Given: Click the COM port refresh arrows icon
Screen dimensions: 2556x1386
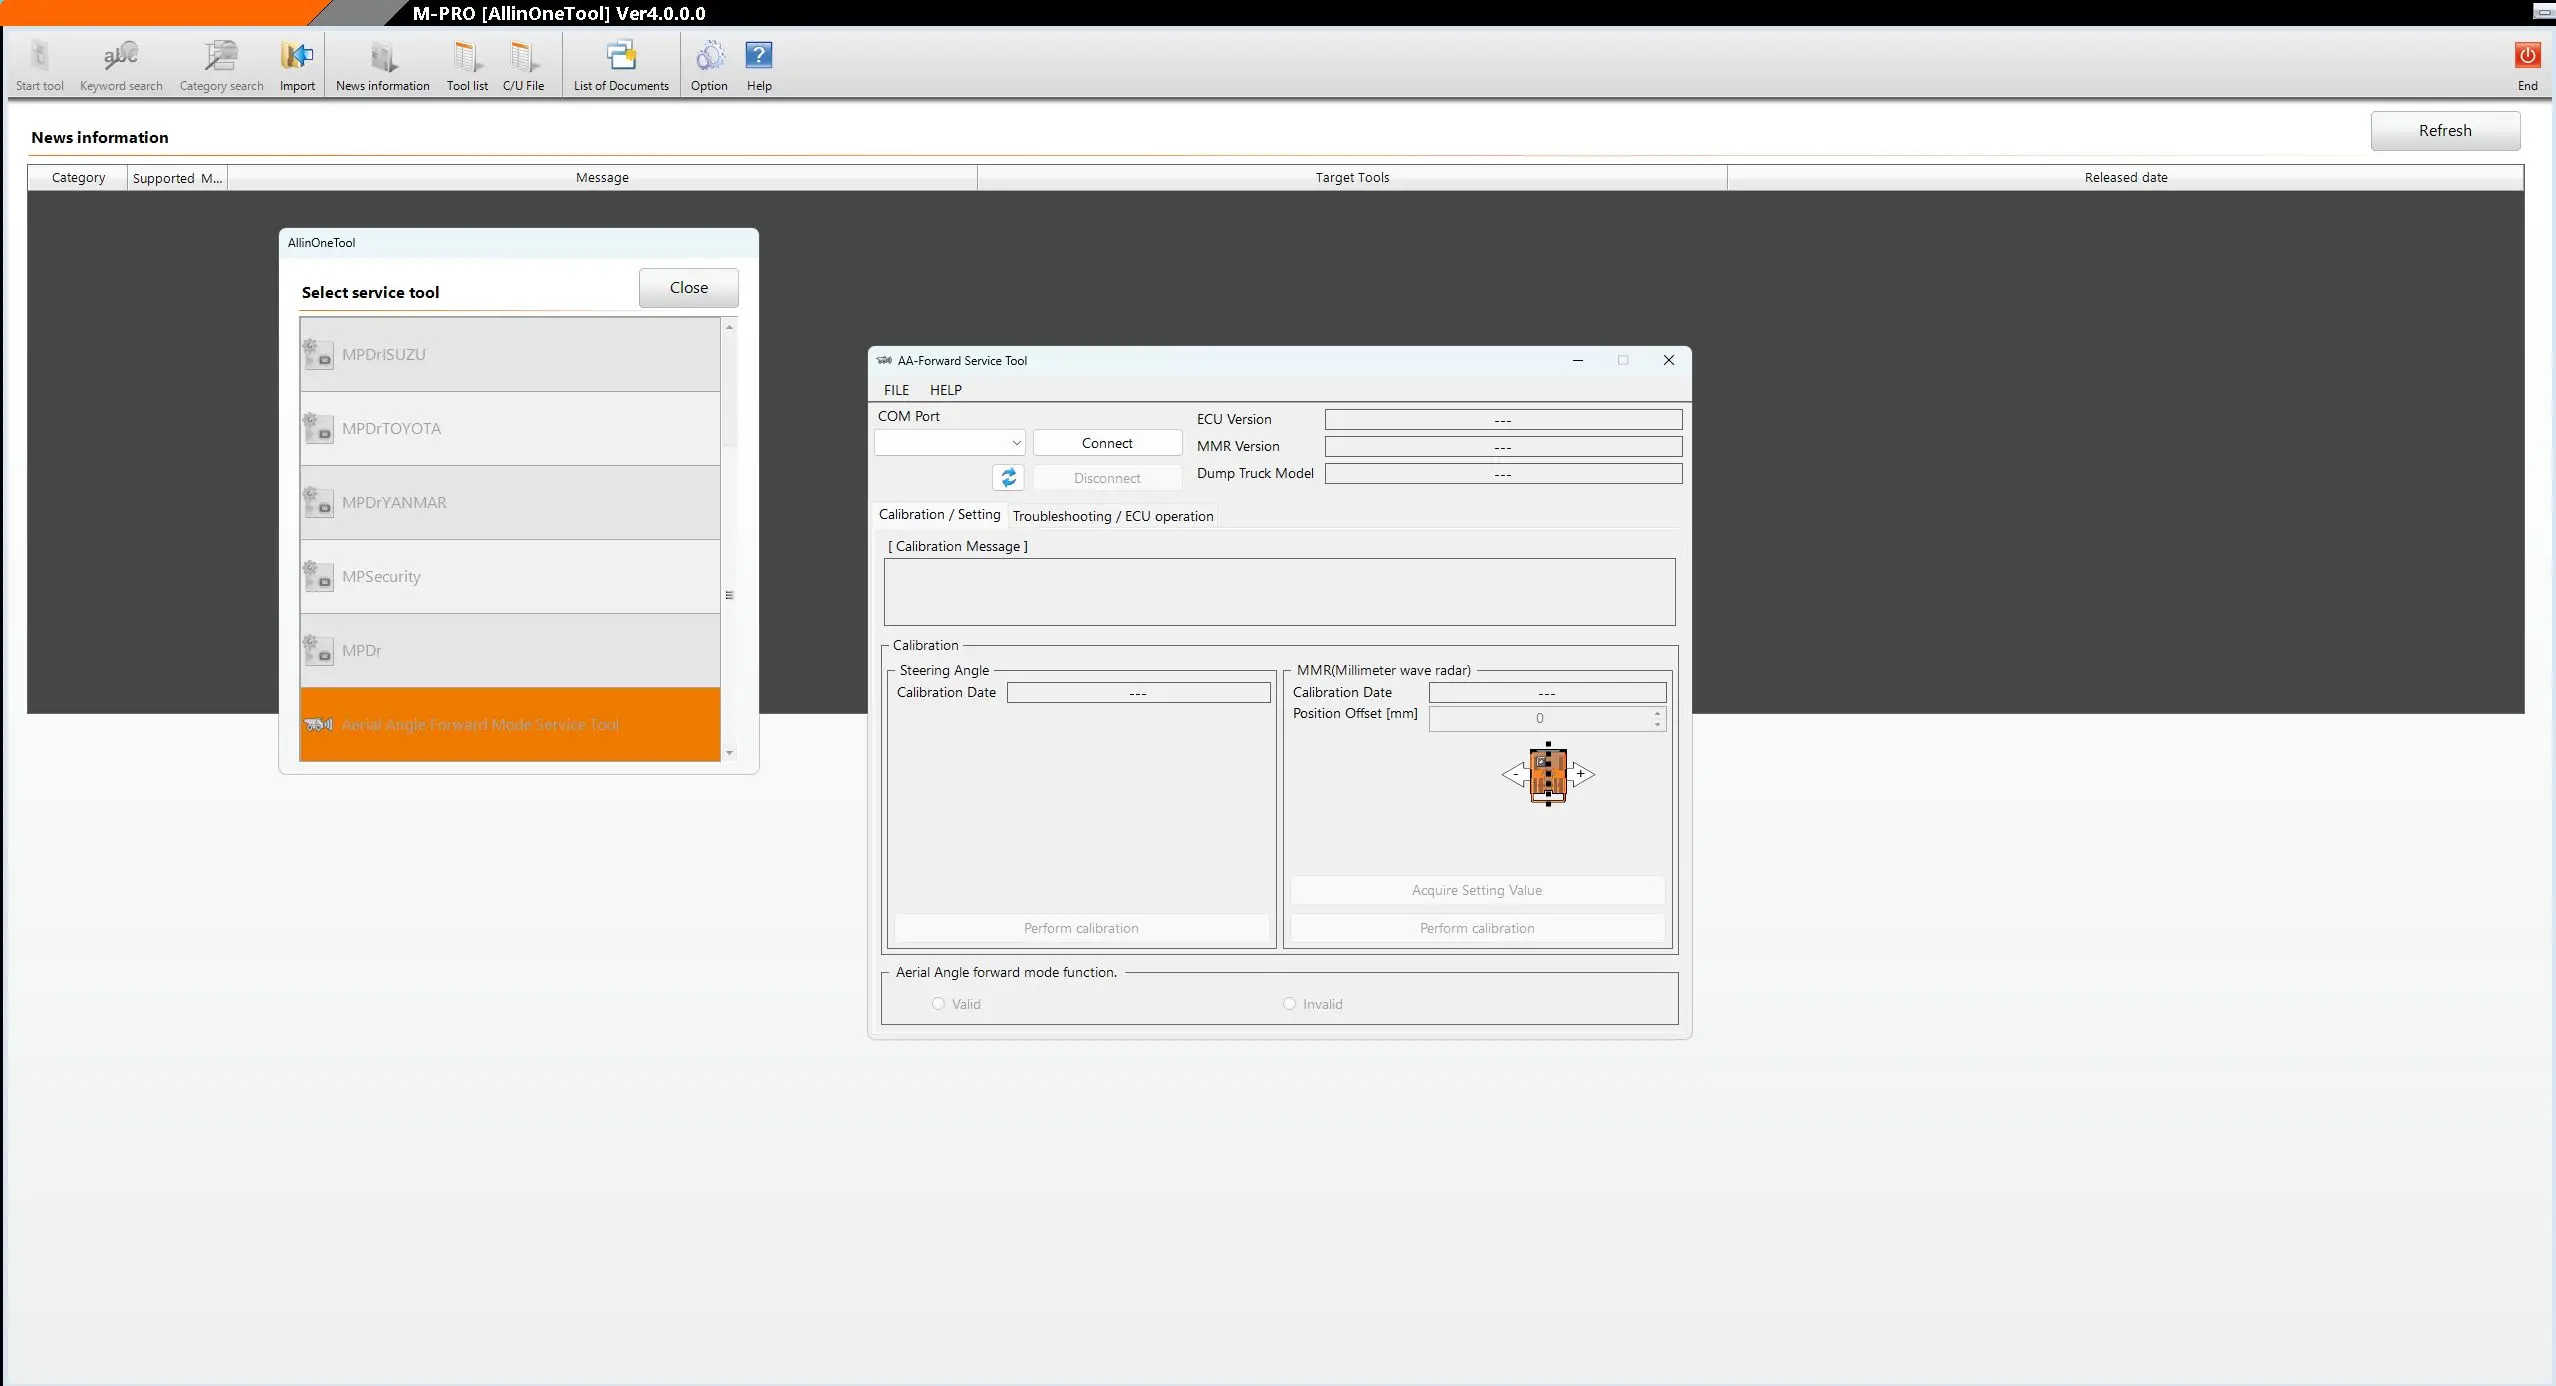Looking at the screenshot, I should [1006, 478].
